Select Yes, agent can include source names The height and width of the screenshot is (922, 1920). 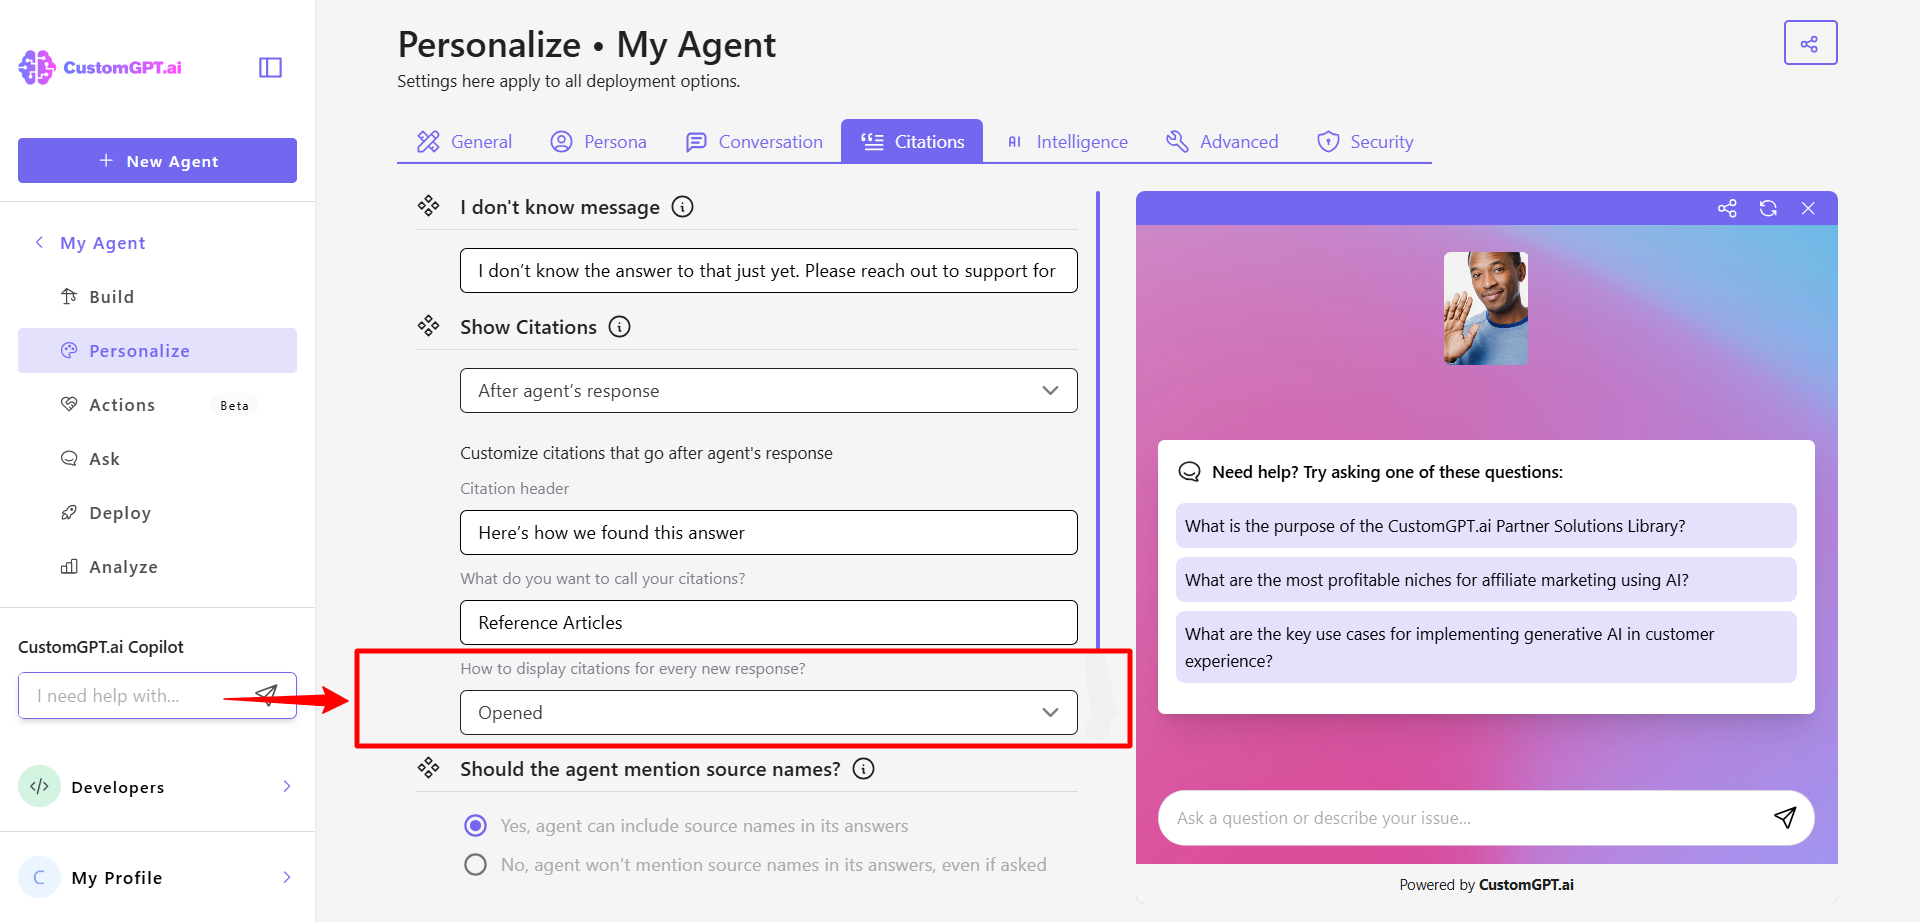point(476,825)
